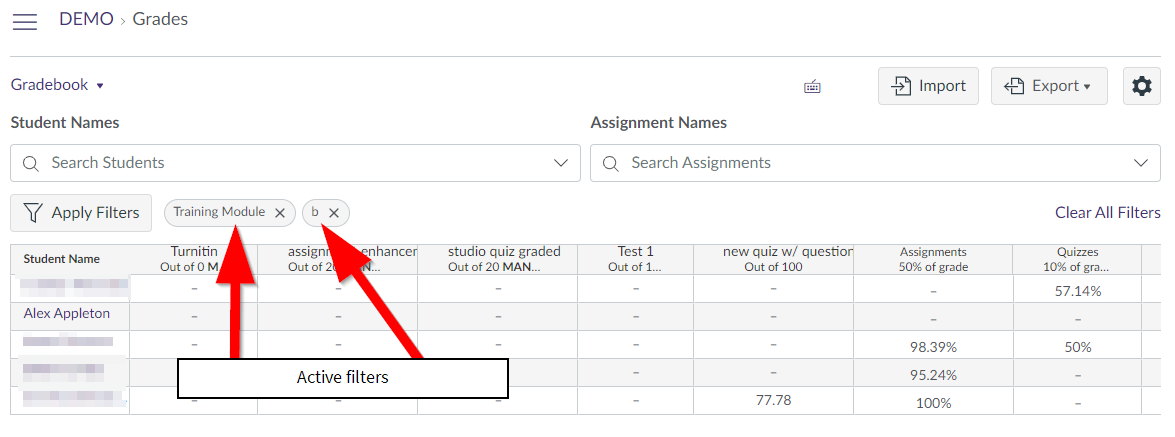Focus the Search Students field

pyautogui.click(x=295, y=163)
